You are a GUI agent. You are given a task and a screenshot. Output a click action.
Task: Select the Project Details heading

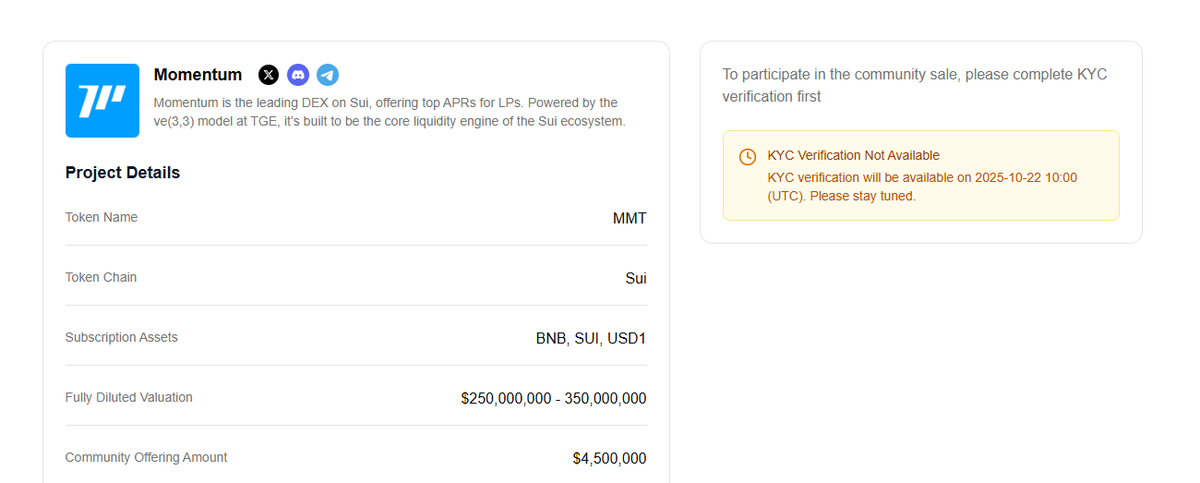tap(123, 173)
